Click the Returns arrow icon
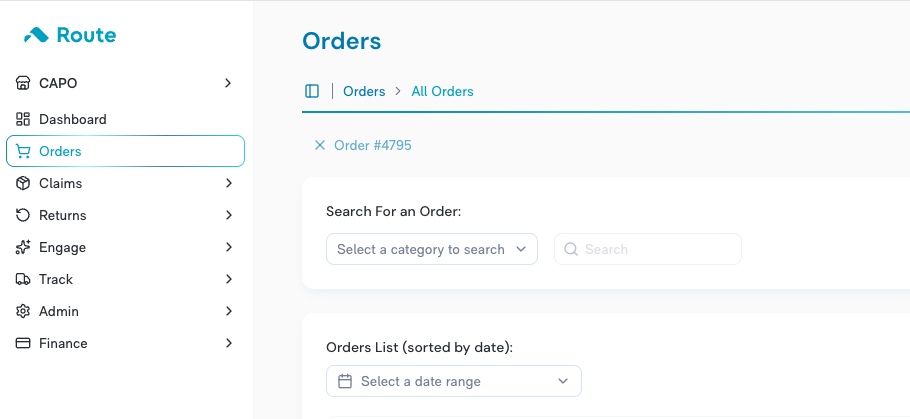910x419 pixels. point(23,215)
